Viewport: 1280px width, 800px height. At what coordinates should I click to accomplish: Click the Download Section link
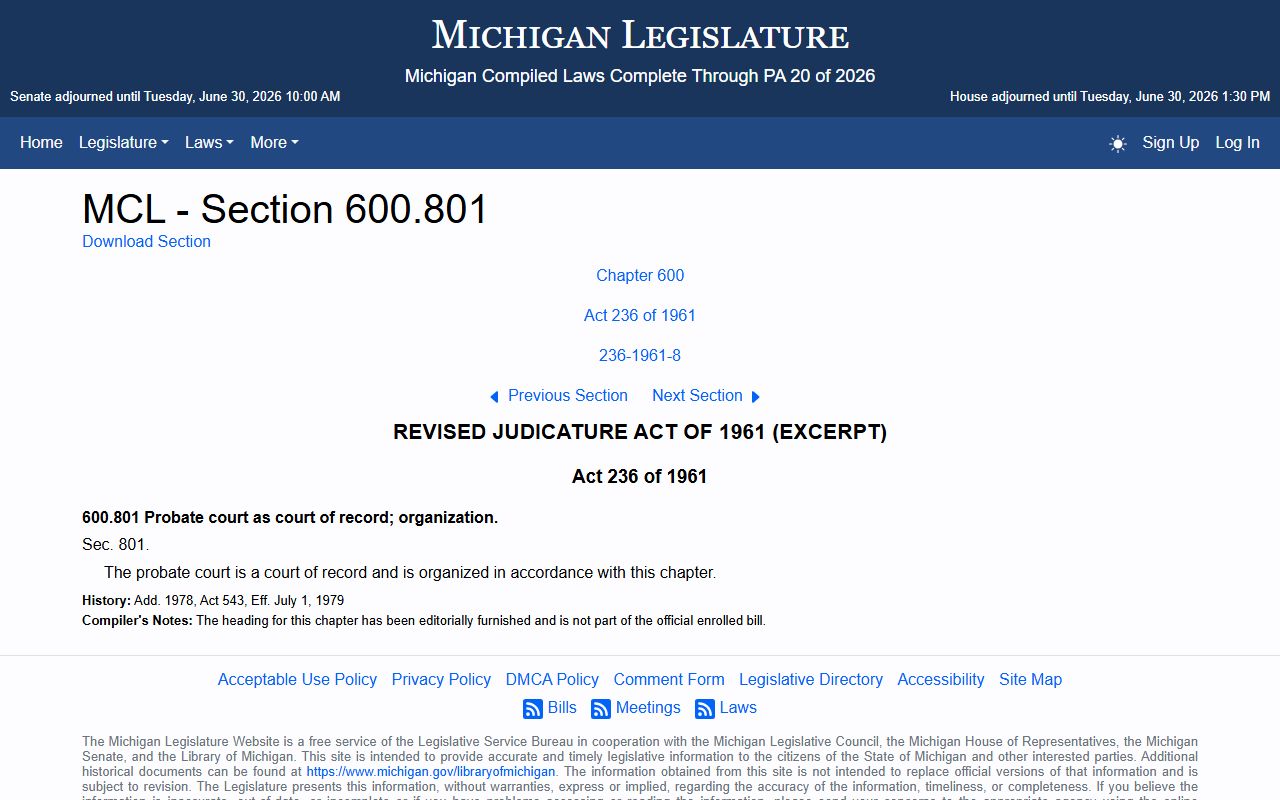point(146,241)
